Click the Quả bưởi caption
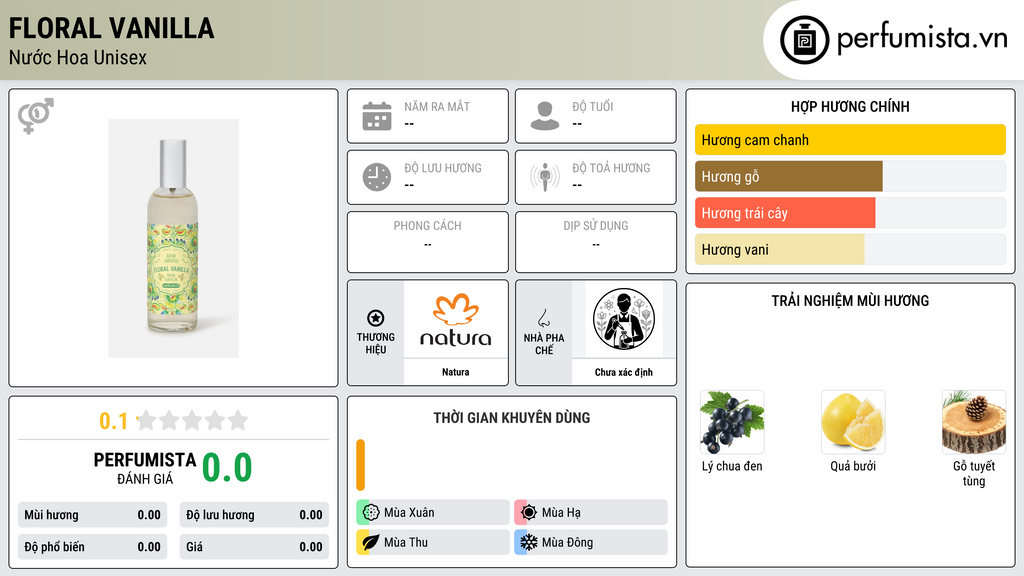This screenshot has height=576, width=1024. coord(853,466)
